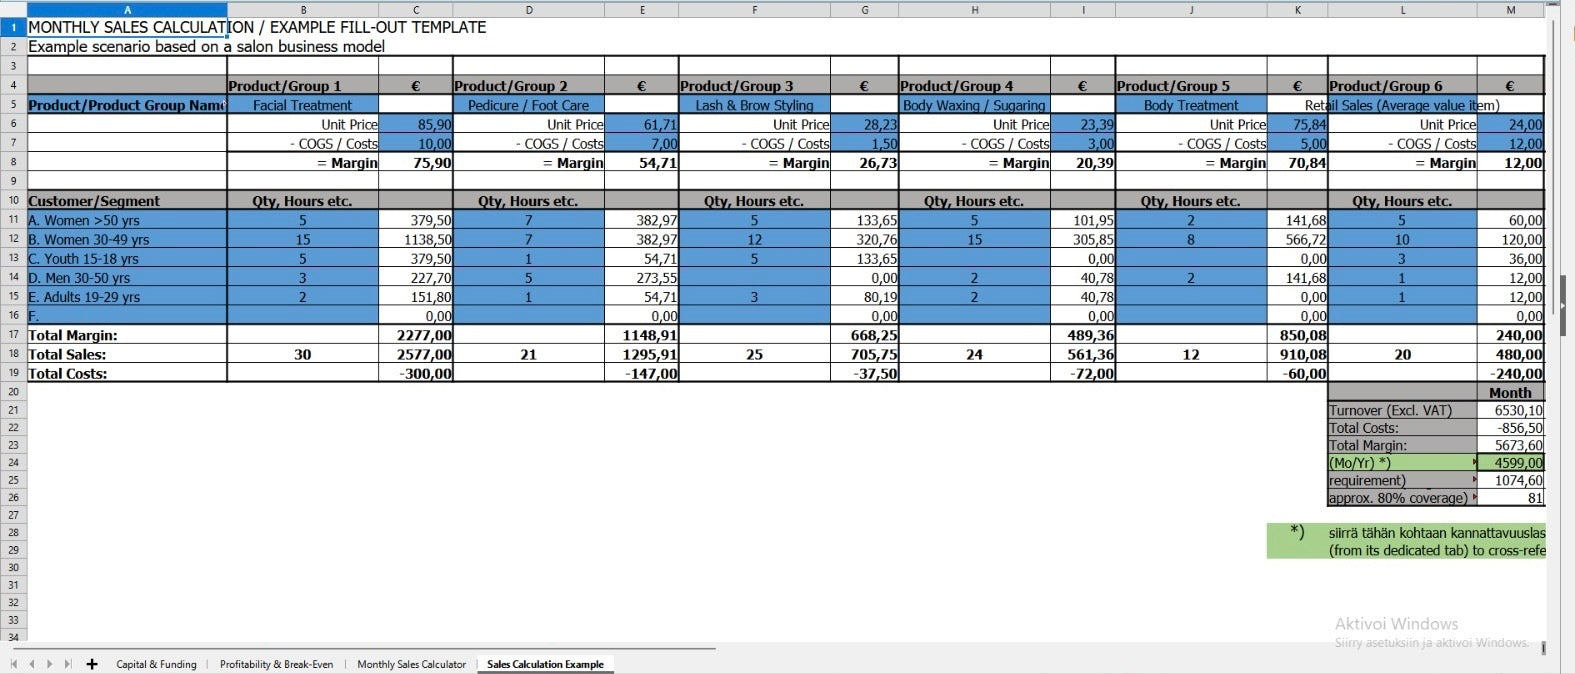Click the margin cell 75,90
The width and height of the screenshot is (1575, 674).
(416, 162)
